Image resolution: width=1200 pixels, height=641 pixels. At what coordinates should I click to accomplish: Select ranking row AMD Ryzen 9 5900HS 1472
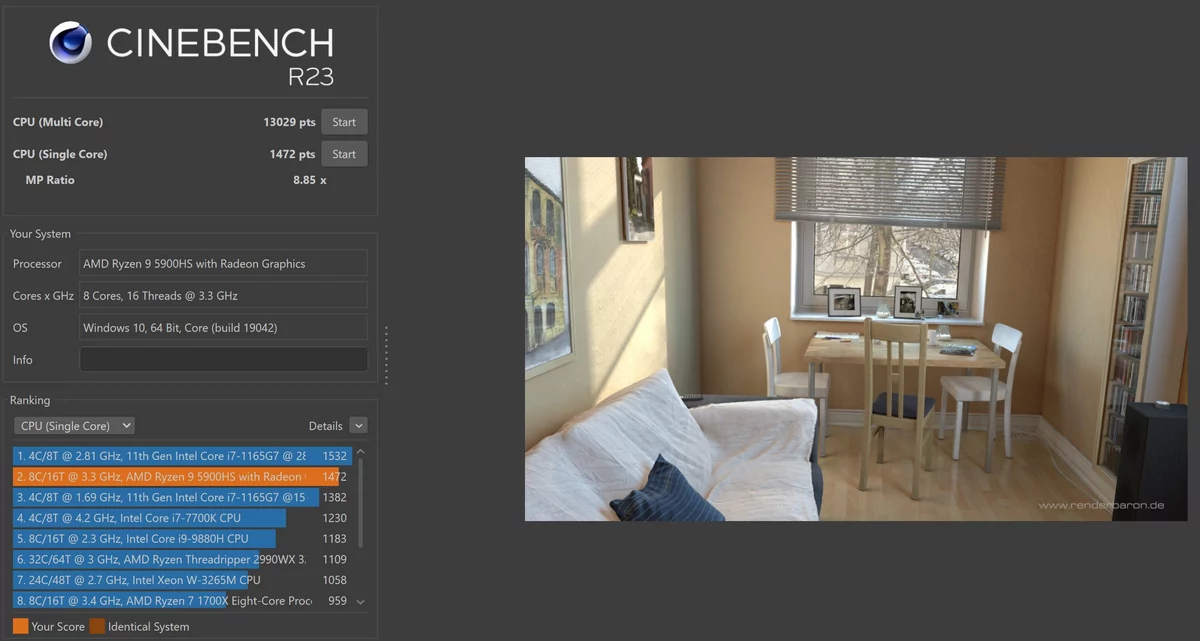point(182,477)
